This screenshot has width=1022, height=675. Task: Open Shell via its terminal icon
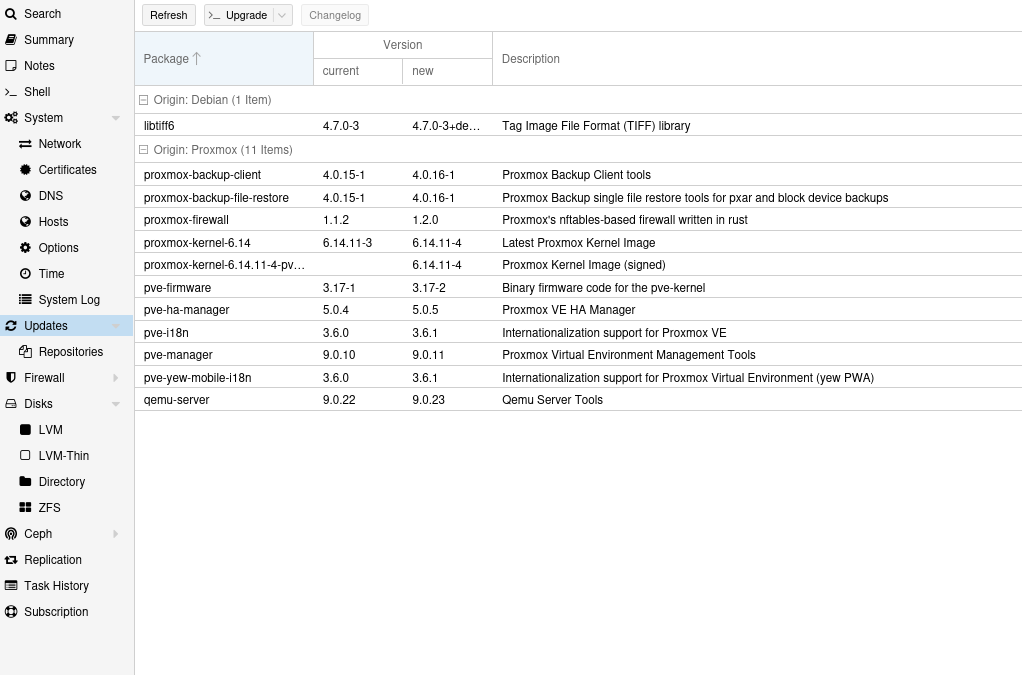coord(11,92)
